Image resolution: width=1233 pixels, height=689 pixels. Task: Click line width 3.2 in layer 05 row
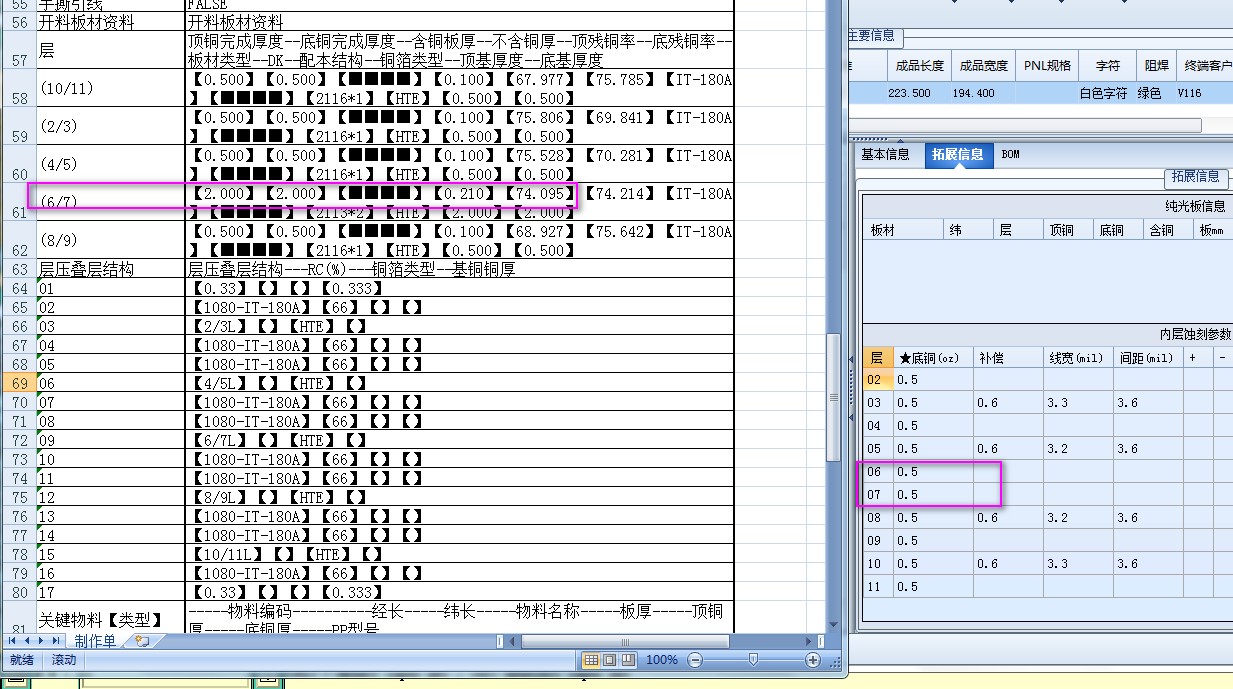click(1078, 449)
